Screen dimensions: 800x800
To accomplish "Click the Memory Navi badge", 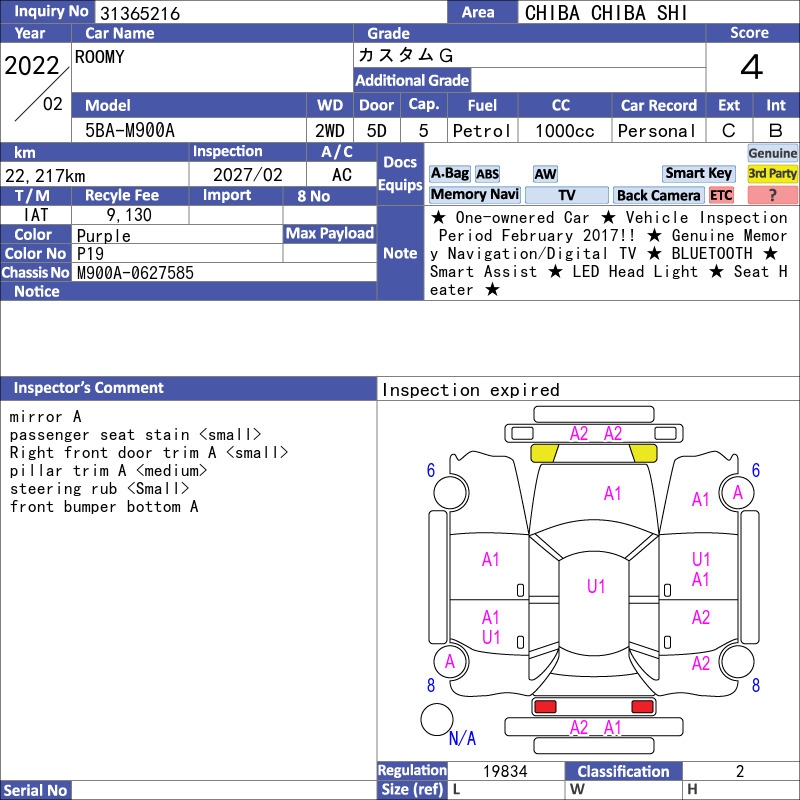I will pos(474,194).
